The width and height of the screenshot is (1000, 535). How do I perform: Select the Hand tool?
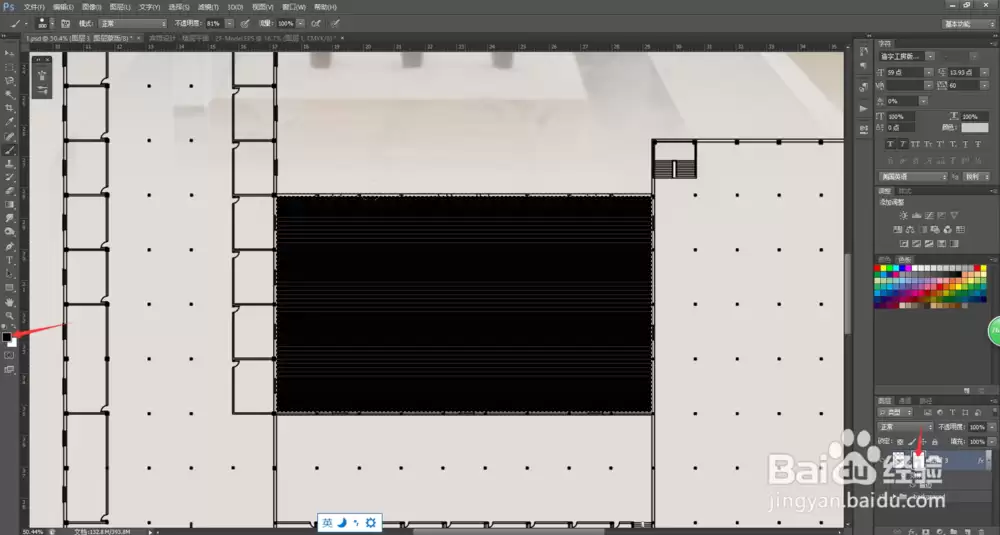pyautogui.click(x=9, y=302)
